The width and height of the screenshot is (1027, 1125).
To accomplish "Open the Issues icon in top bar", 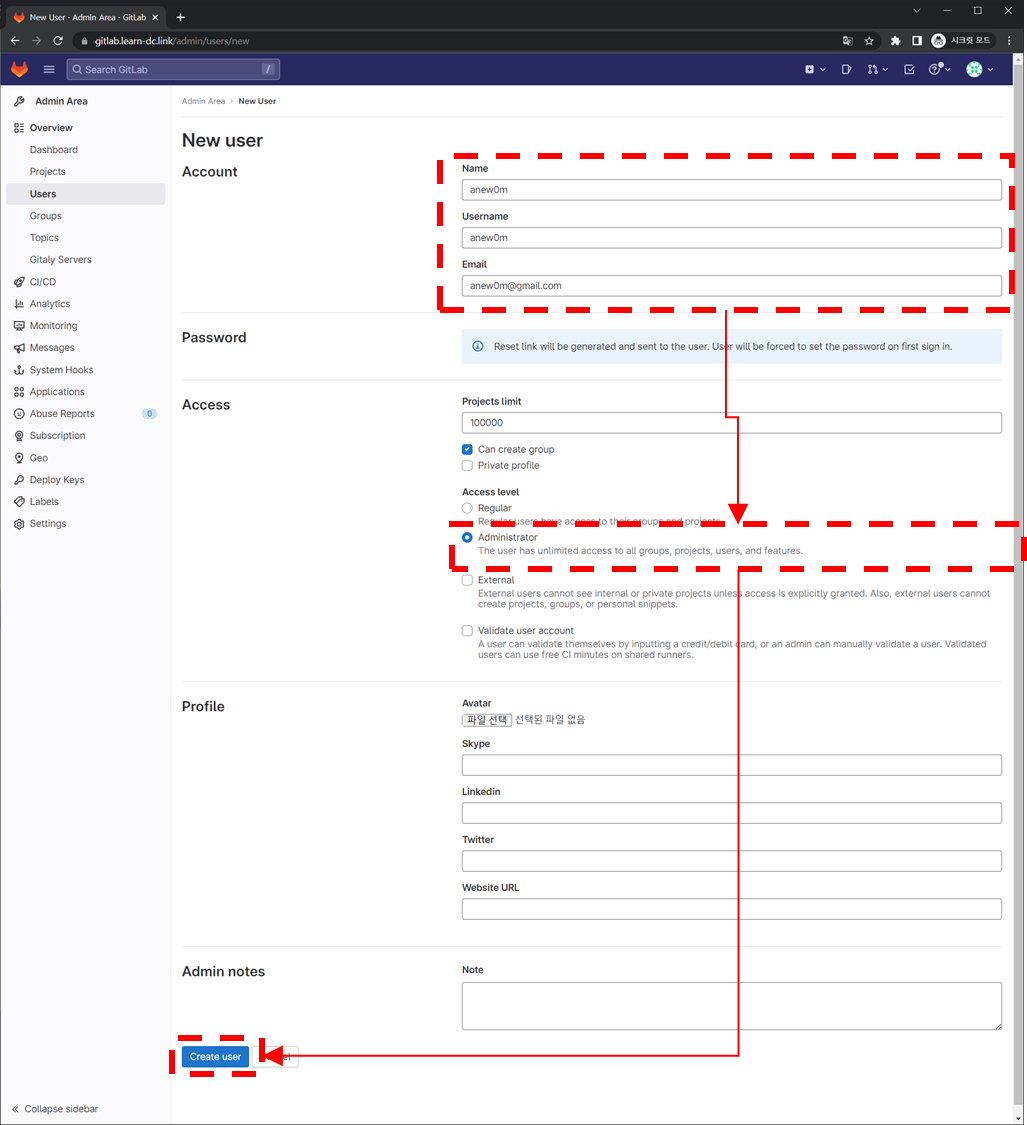I will [846, 69].
